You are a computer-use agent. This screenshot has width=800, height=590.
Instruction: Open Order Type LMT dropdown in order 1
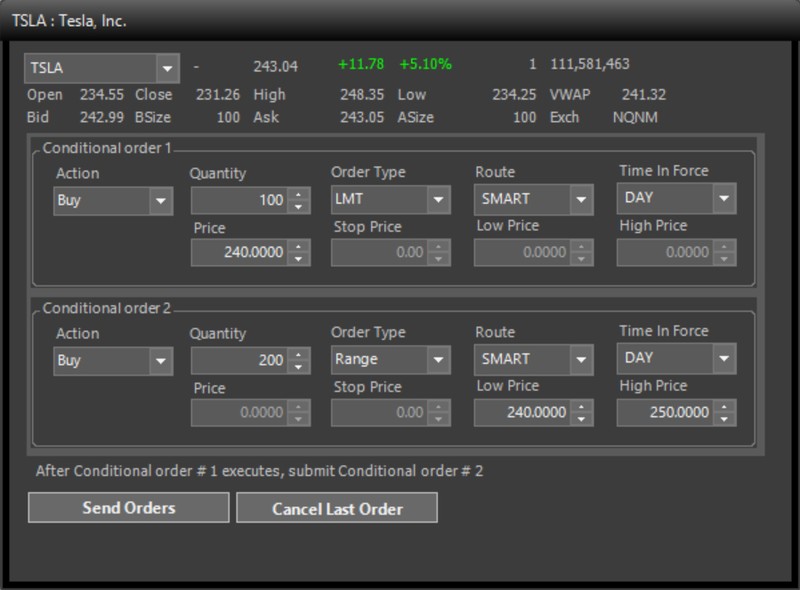pos(438,199)
